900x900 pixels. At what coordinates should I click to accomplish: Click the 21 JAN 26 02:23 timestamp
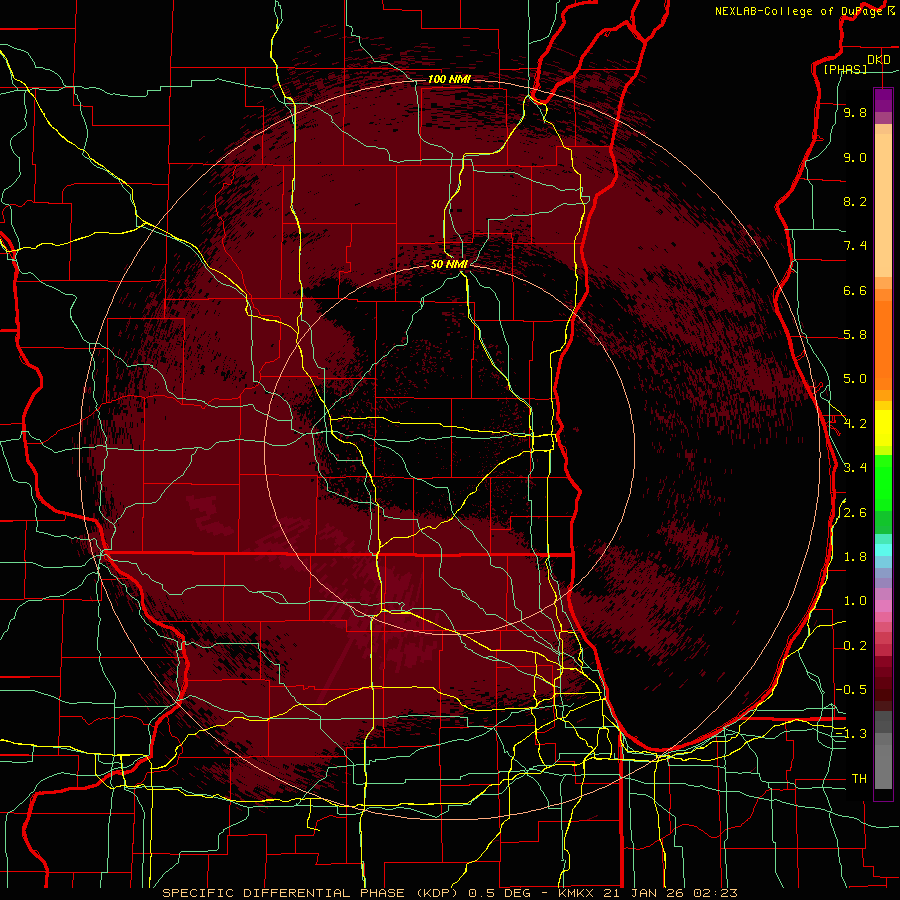click(669, 893)
